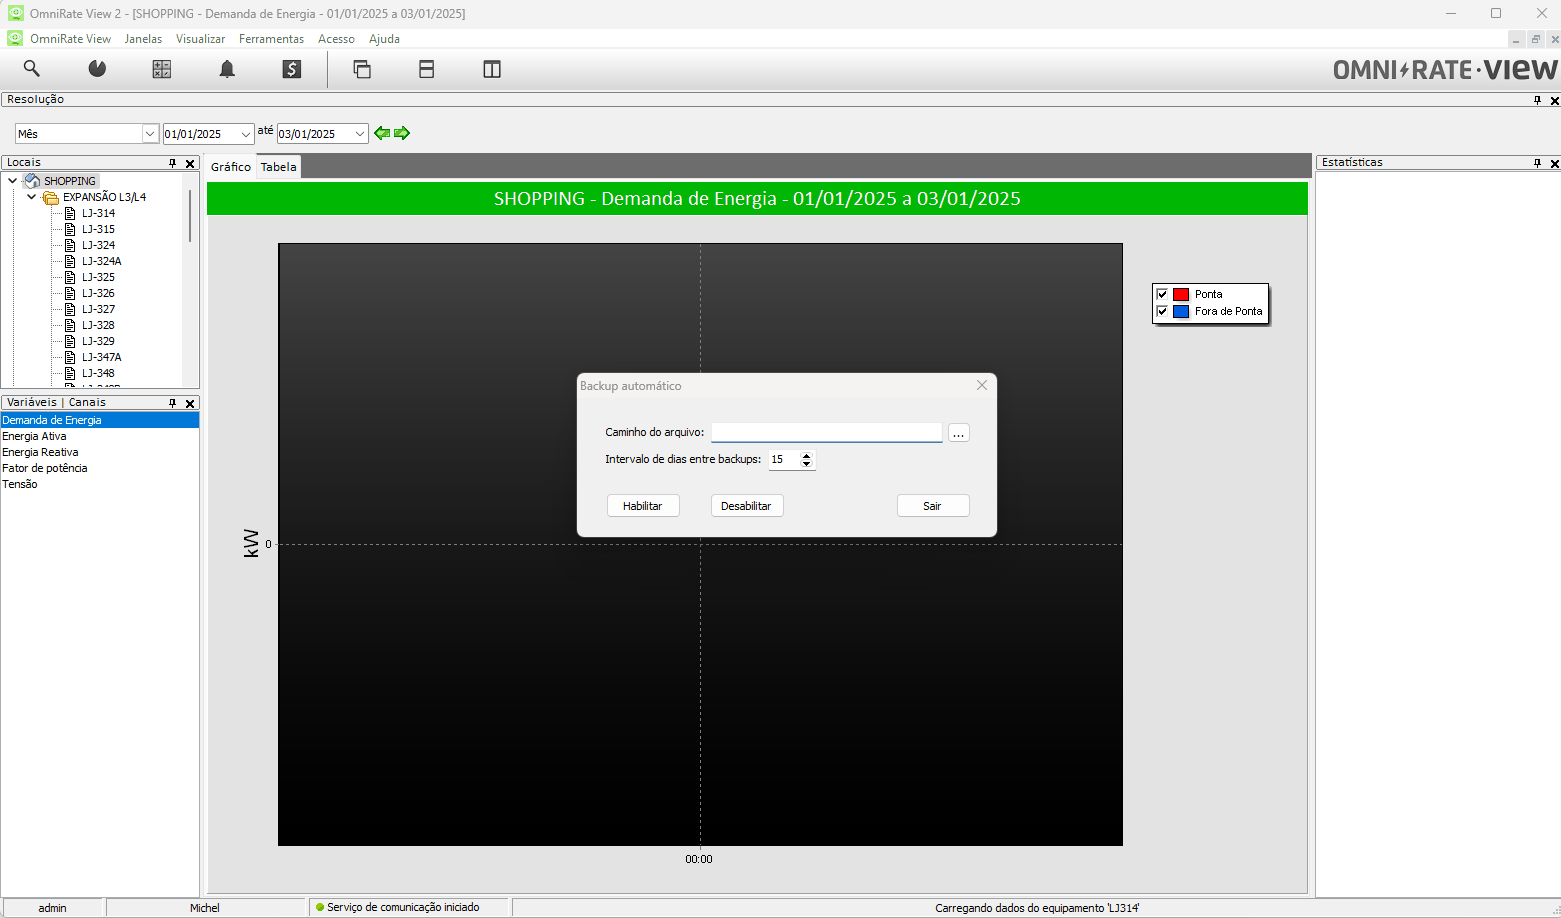Select LJ-315 in locations tree
Viewport: 1561px width, 918px height.
coord(98,229)
